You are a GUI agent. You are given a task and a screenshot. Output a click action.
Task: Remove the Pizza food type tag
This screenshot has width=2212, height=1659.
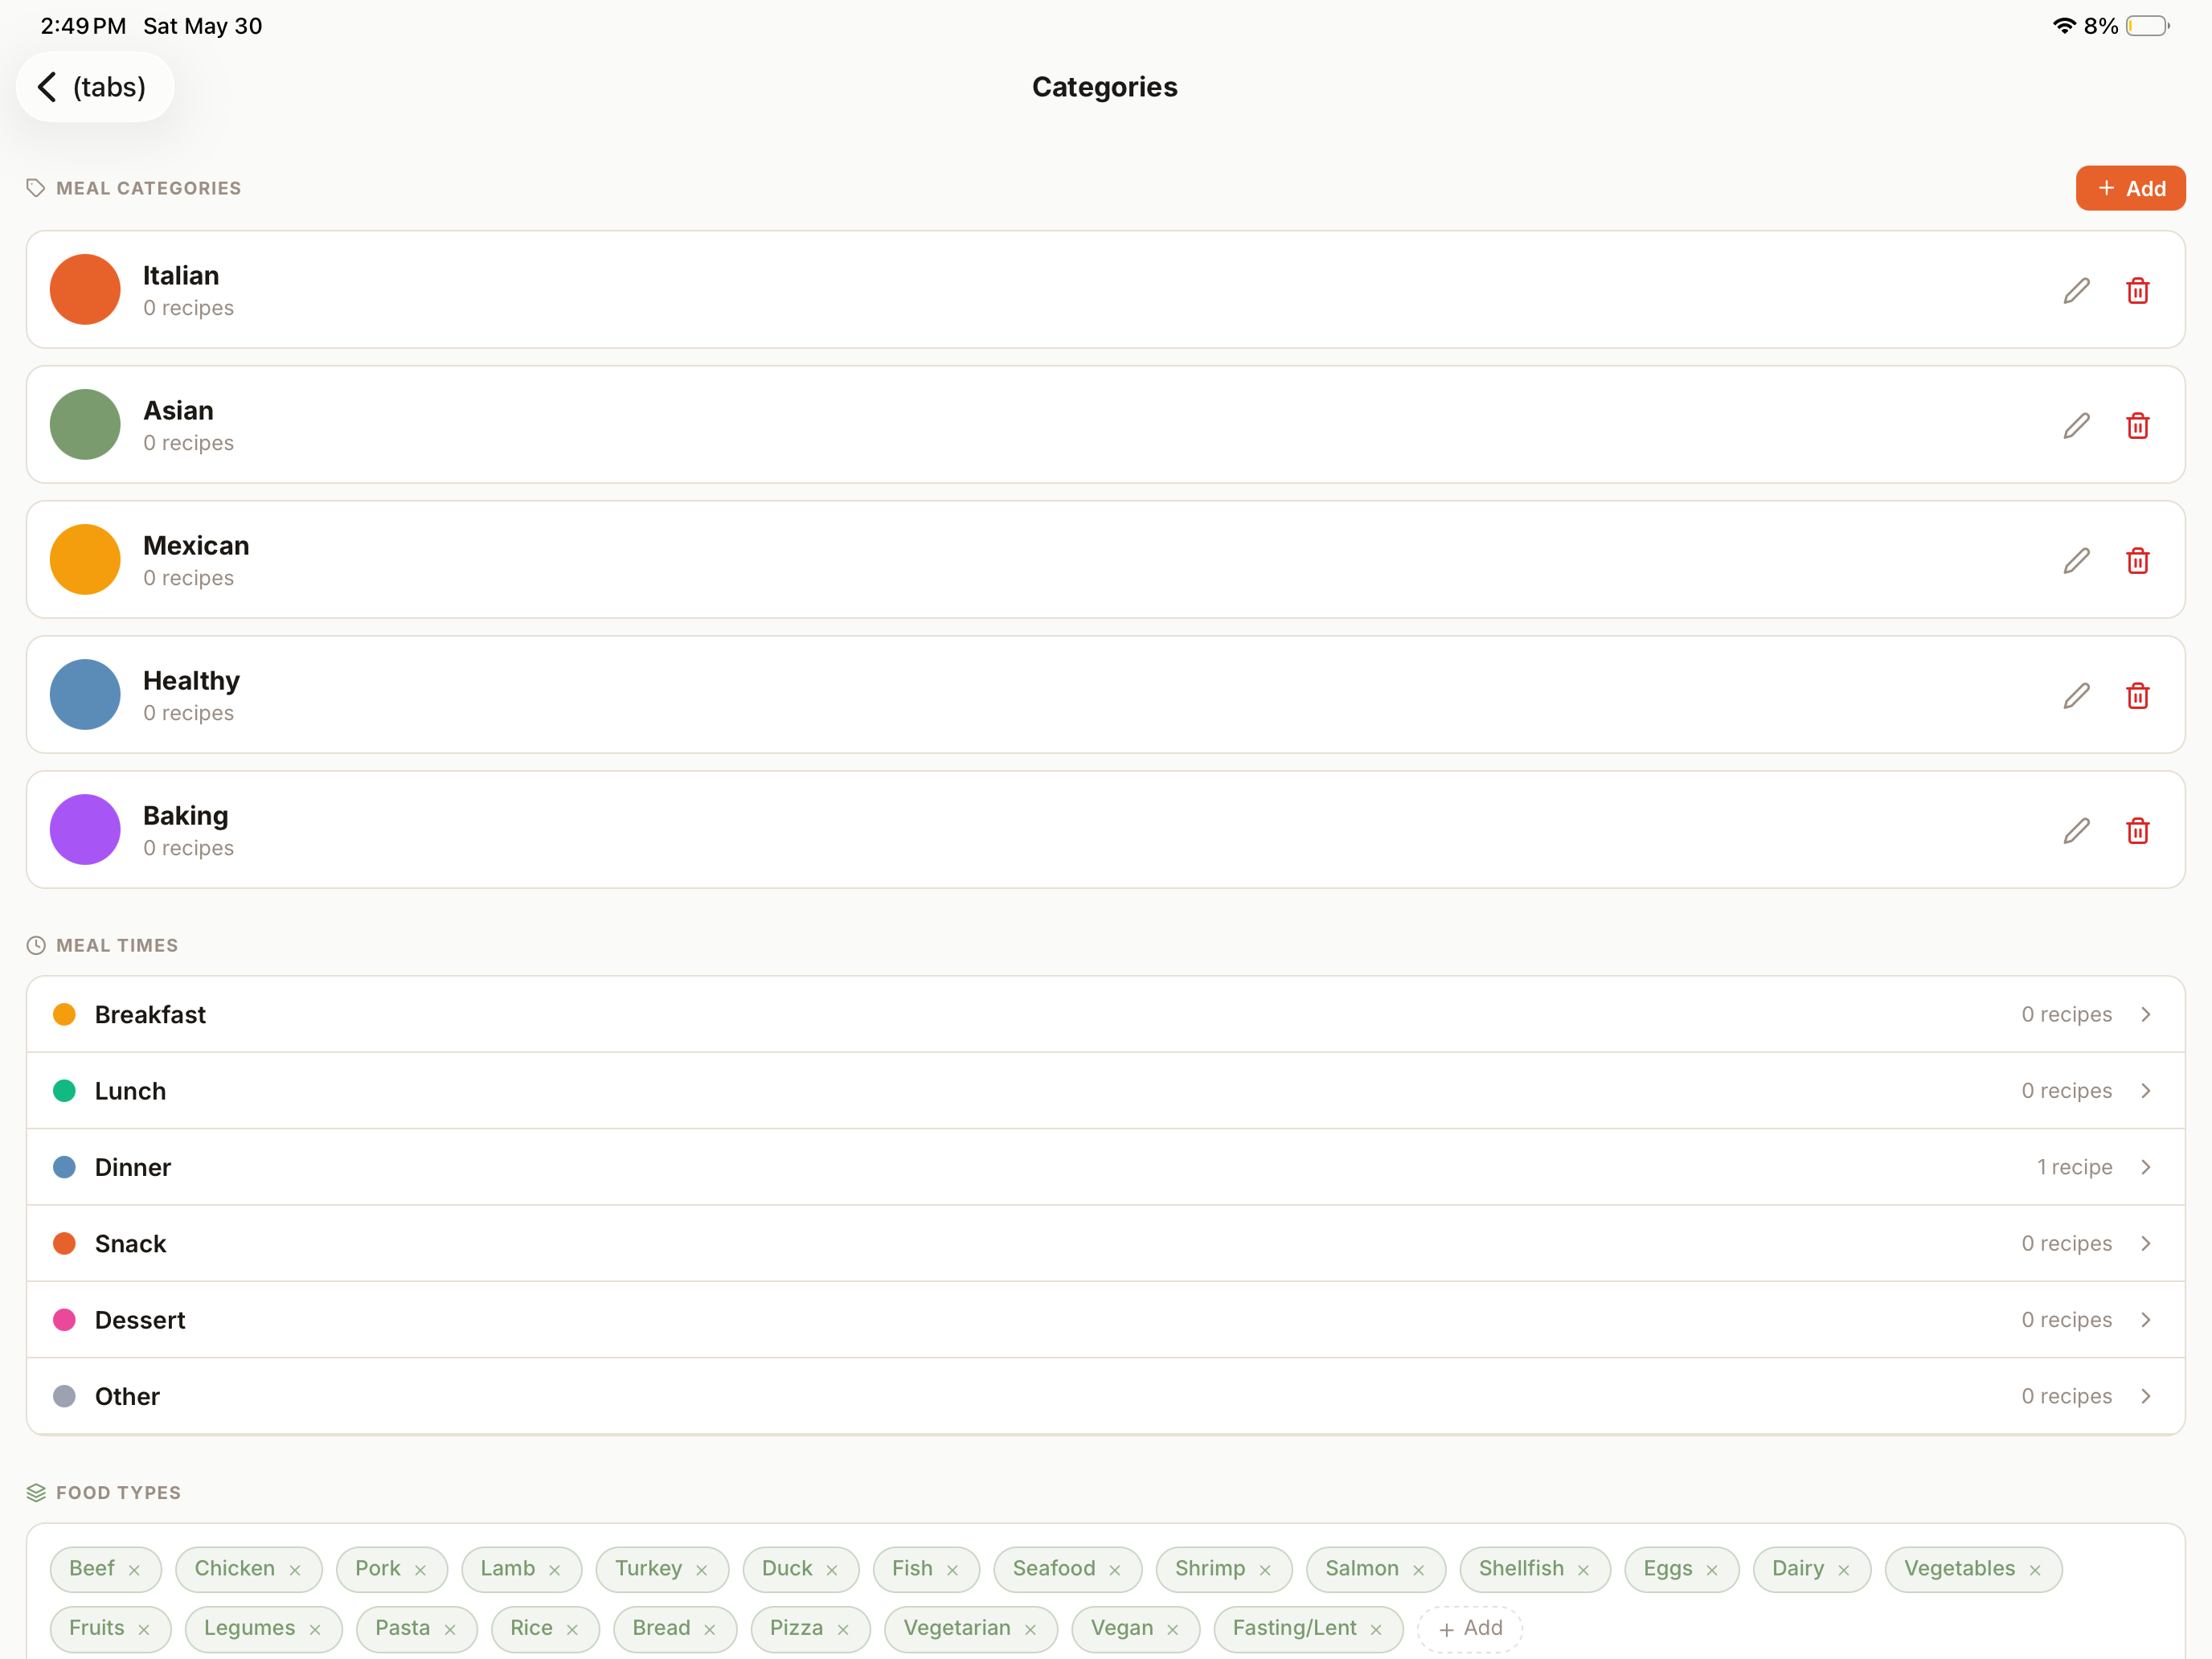(x=843, y=1630)
